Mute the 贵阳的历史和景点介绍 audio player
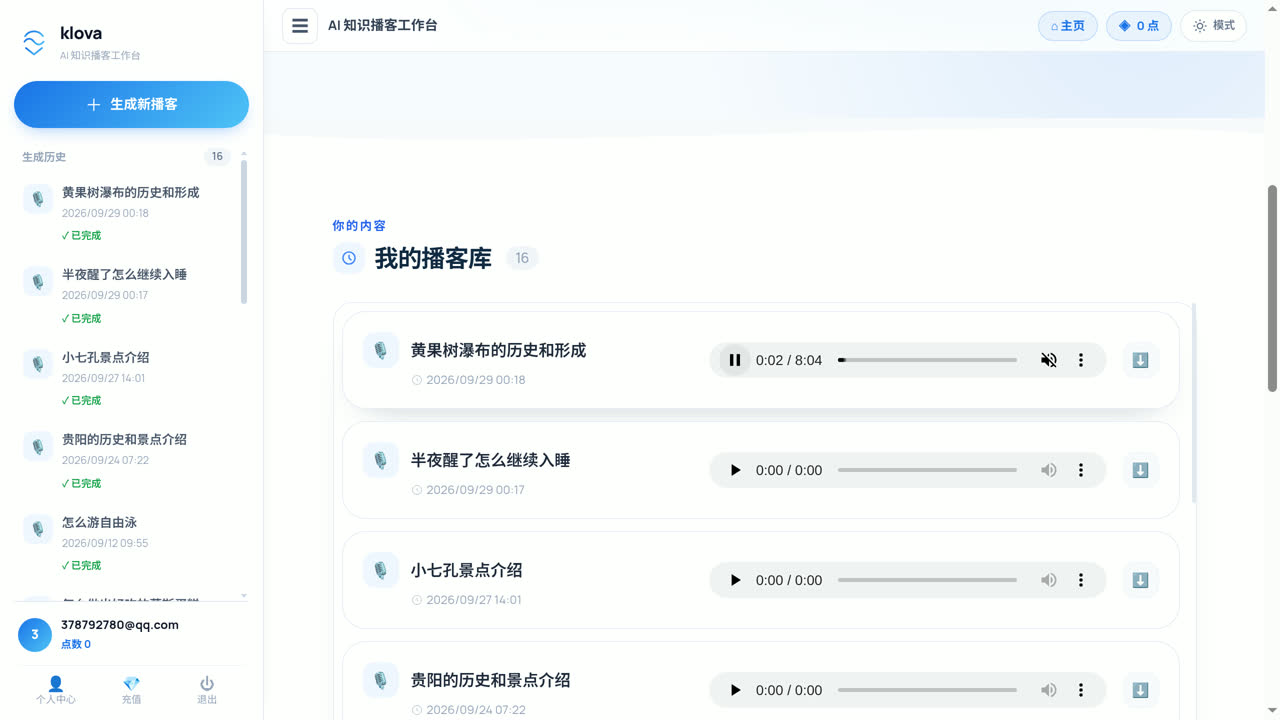The width and height of the screenshot is (1280, 720). coord(1049,690)
